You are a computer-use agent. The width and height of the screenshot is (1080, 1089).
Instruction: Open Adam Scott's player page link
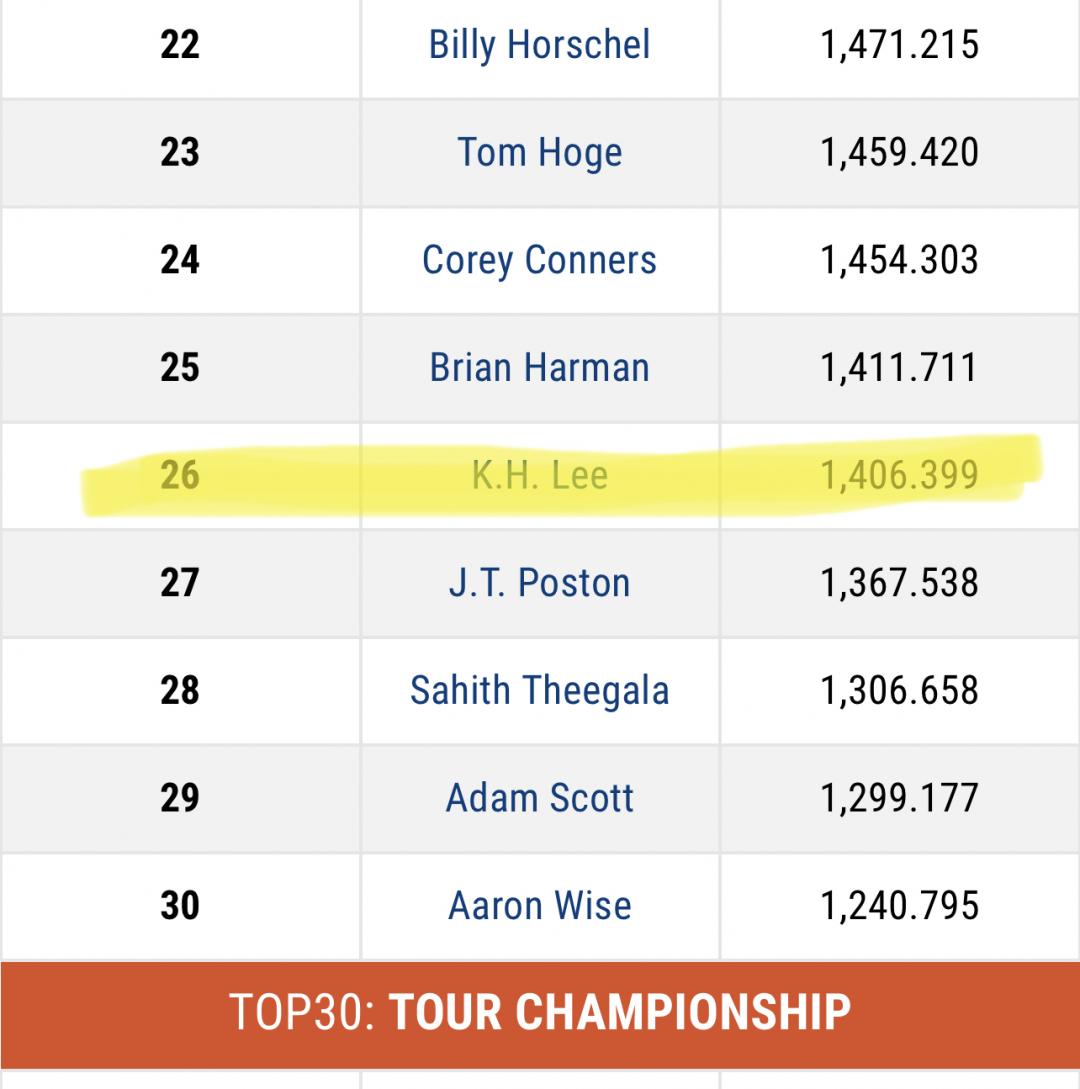(539, 798)
